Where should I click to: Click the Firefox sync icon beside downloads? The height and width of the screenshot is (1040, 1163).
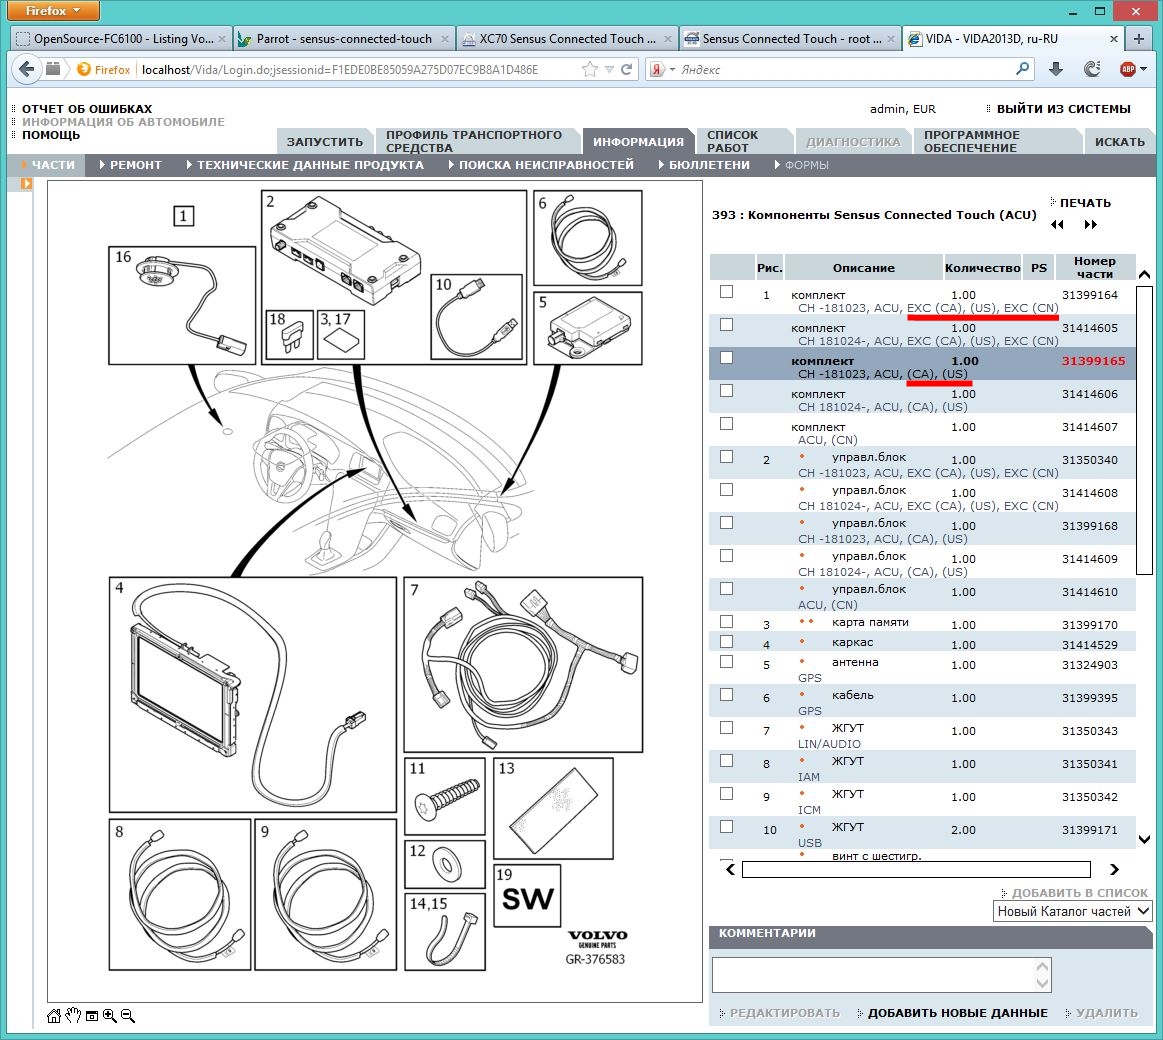tap(1092, 69)
